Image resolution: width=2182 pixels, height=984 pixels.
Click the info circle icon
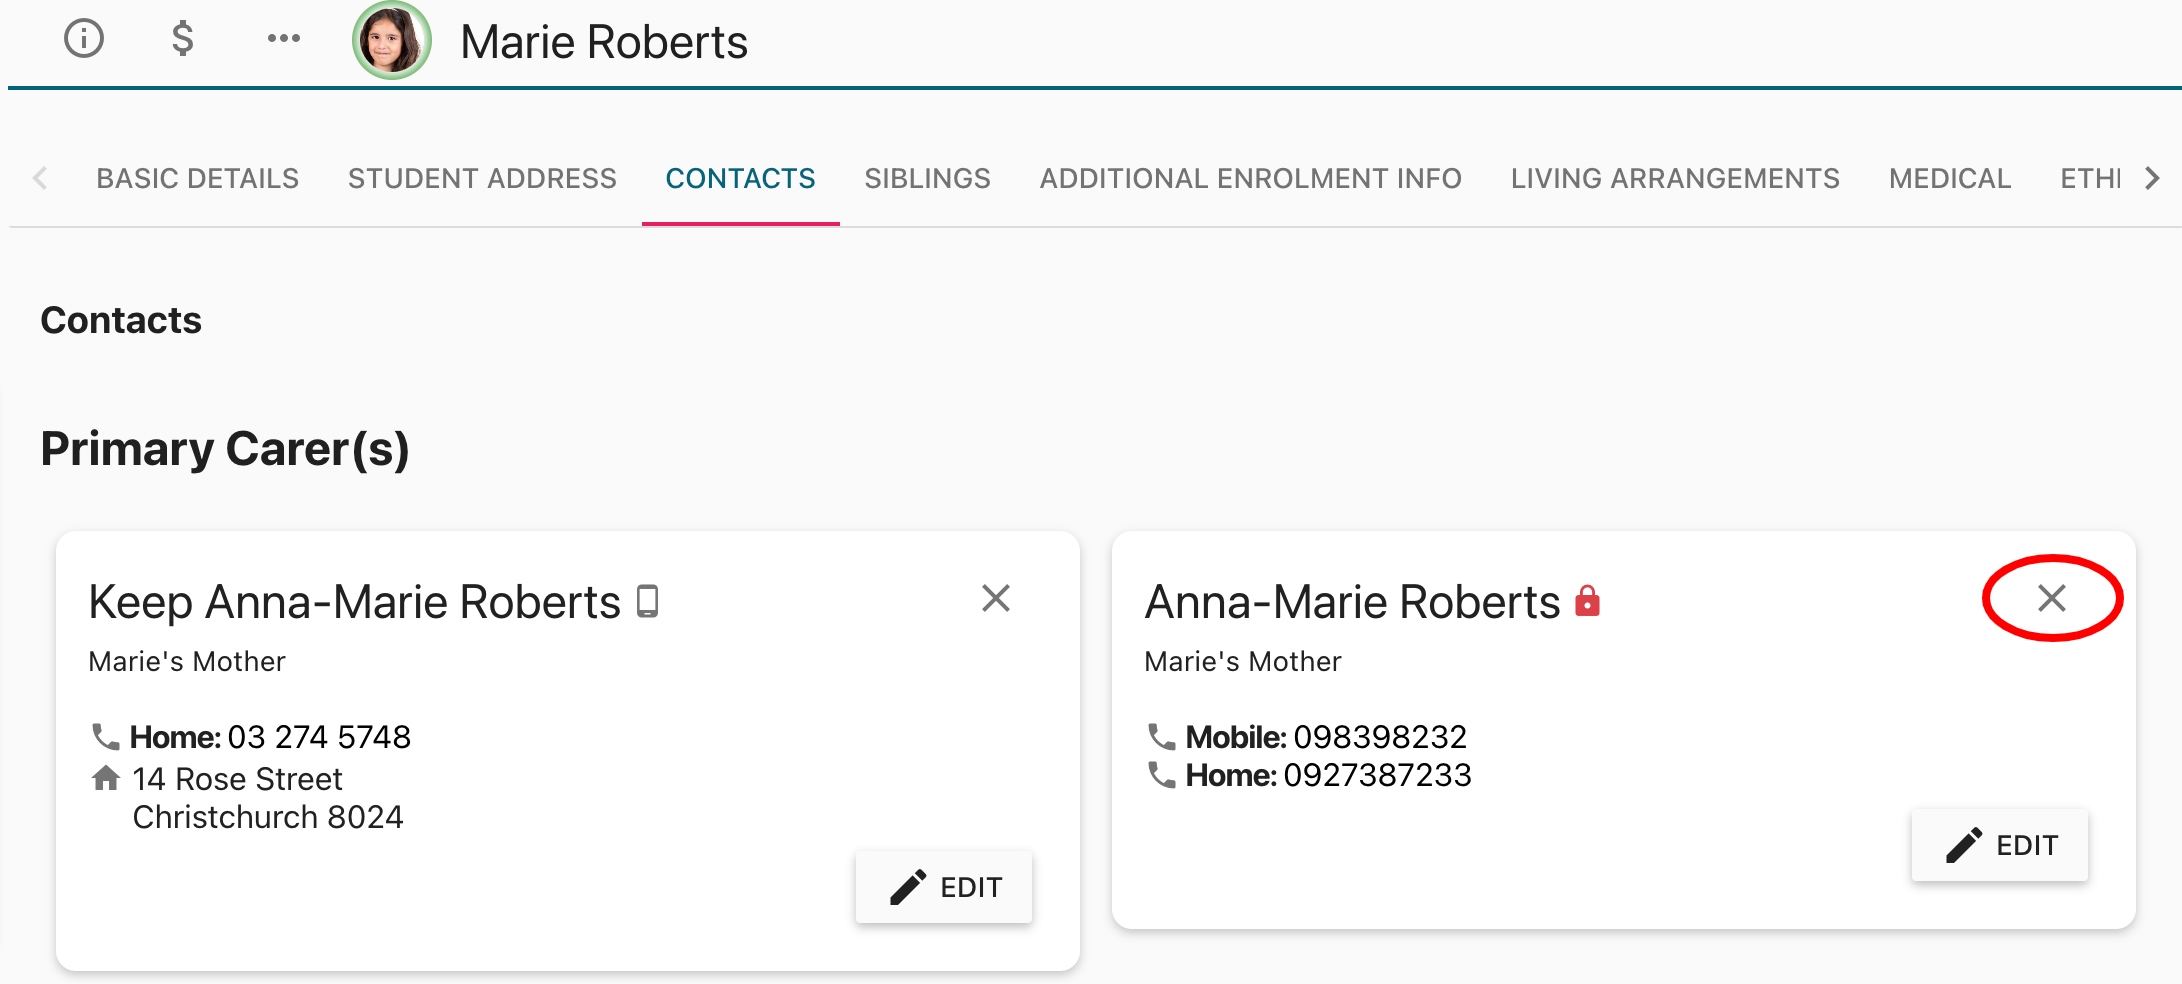[84, 39]
